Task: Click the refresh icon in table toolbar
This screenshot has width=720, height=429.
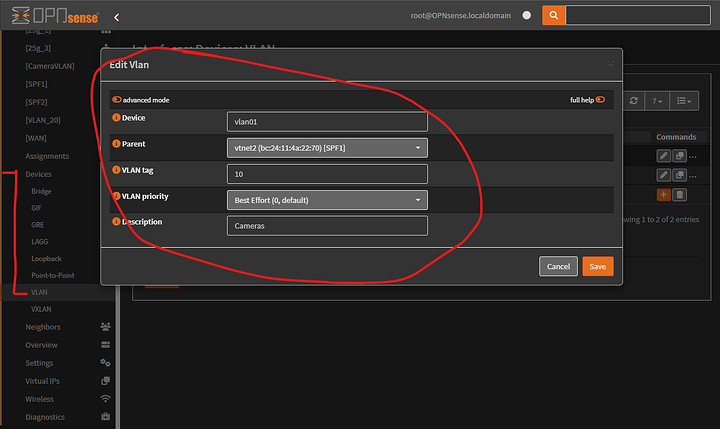Action: click(633, 101)
